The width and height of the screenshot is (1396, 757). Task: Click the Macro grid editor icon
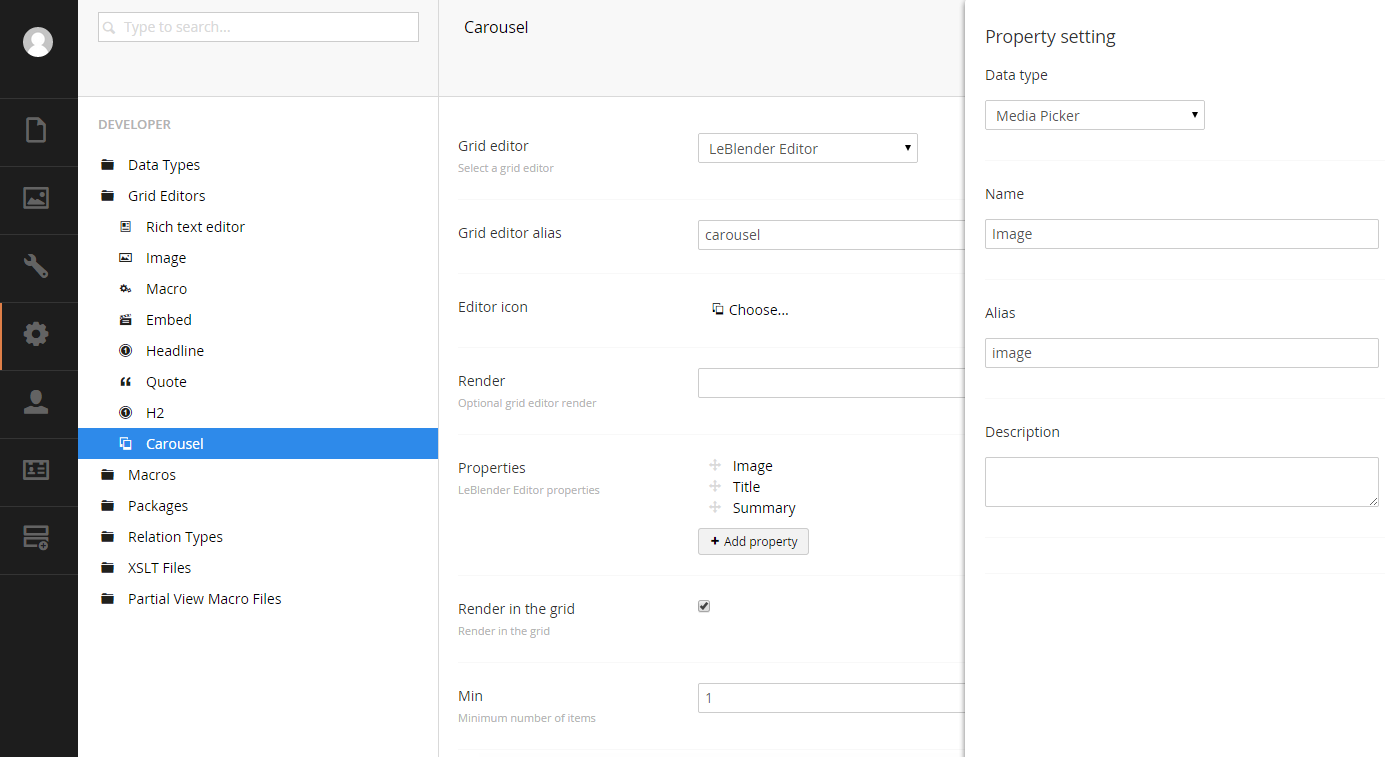(125, 289)
